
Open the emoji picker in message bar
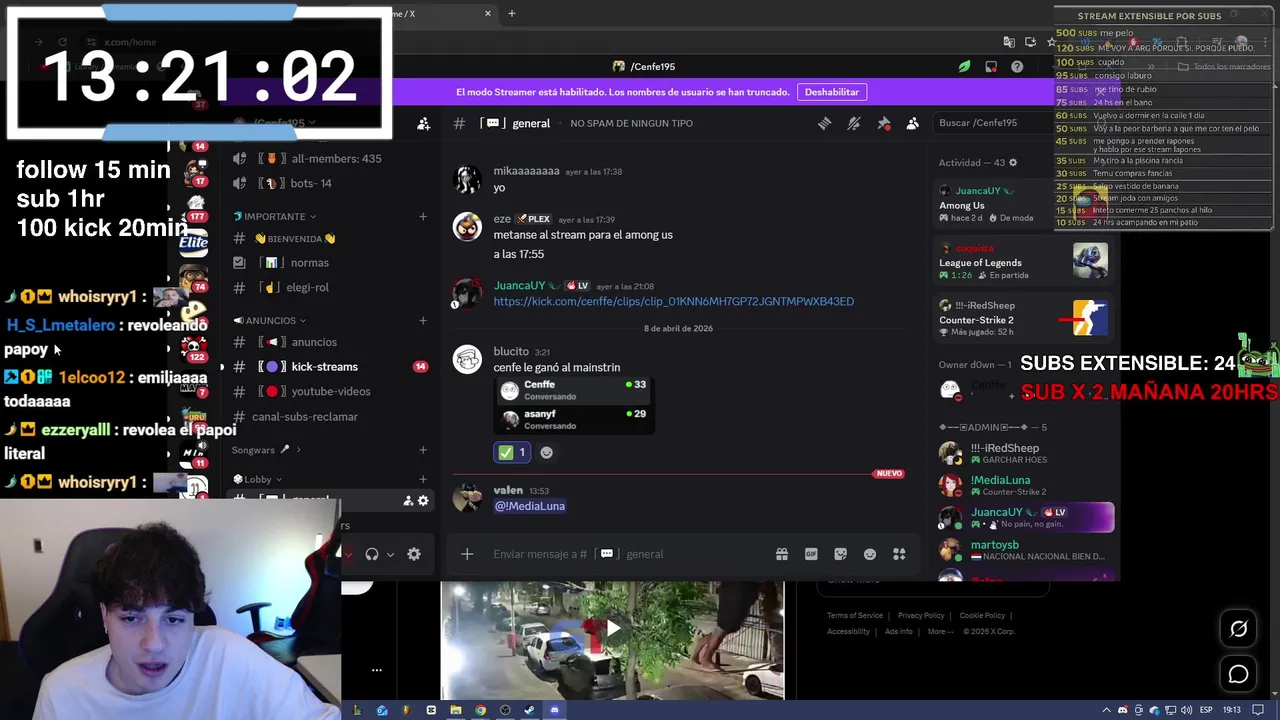(870, 554)
